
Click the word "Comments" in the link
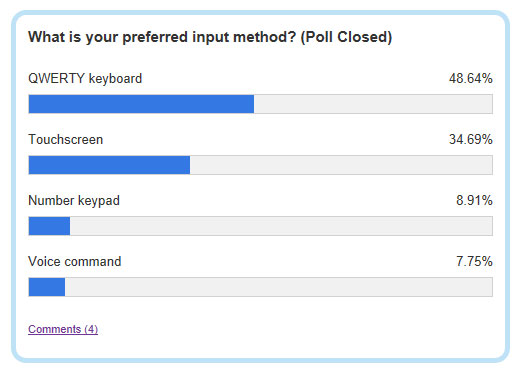point(55,329)
